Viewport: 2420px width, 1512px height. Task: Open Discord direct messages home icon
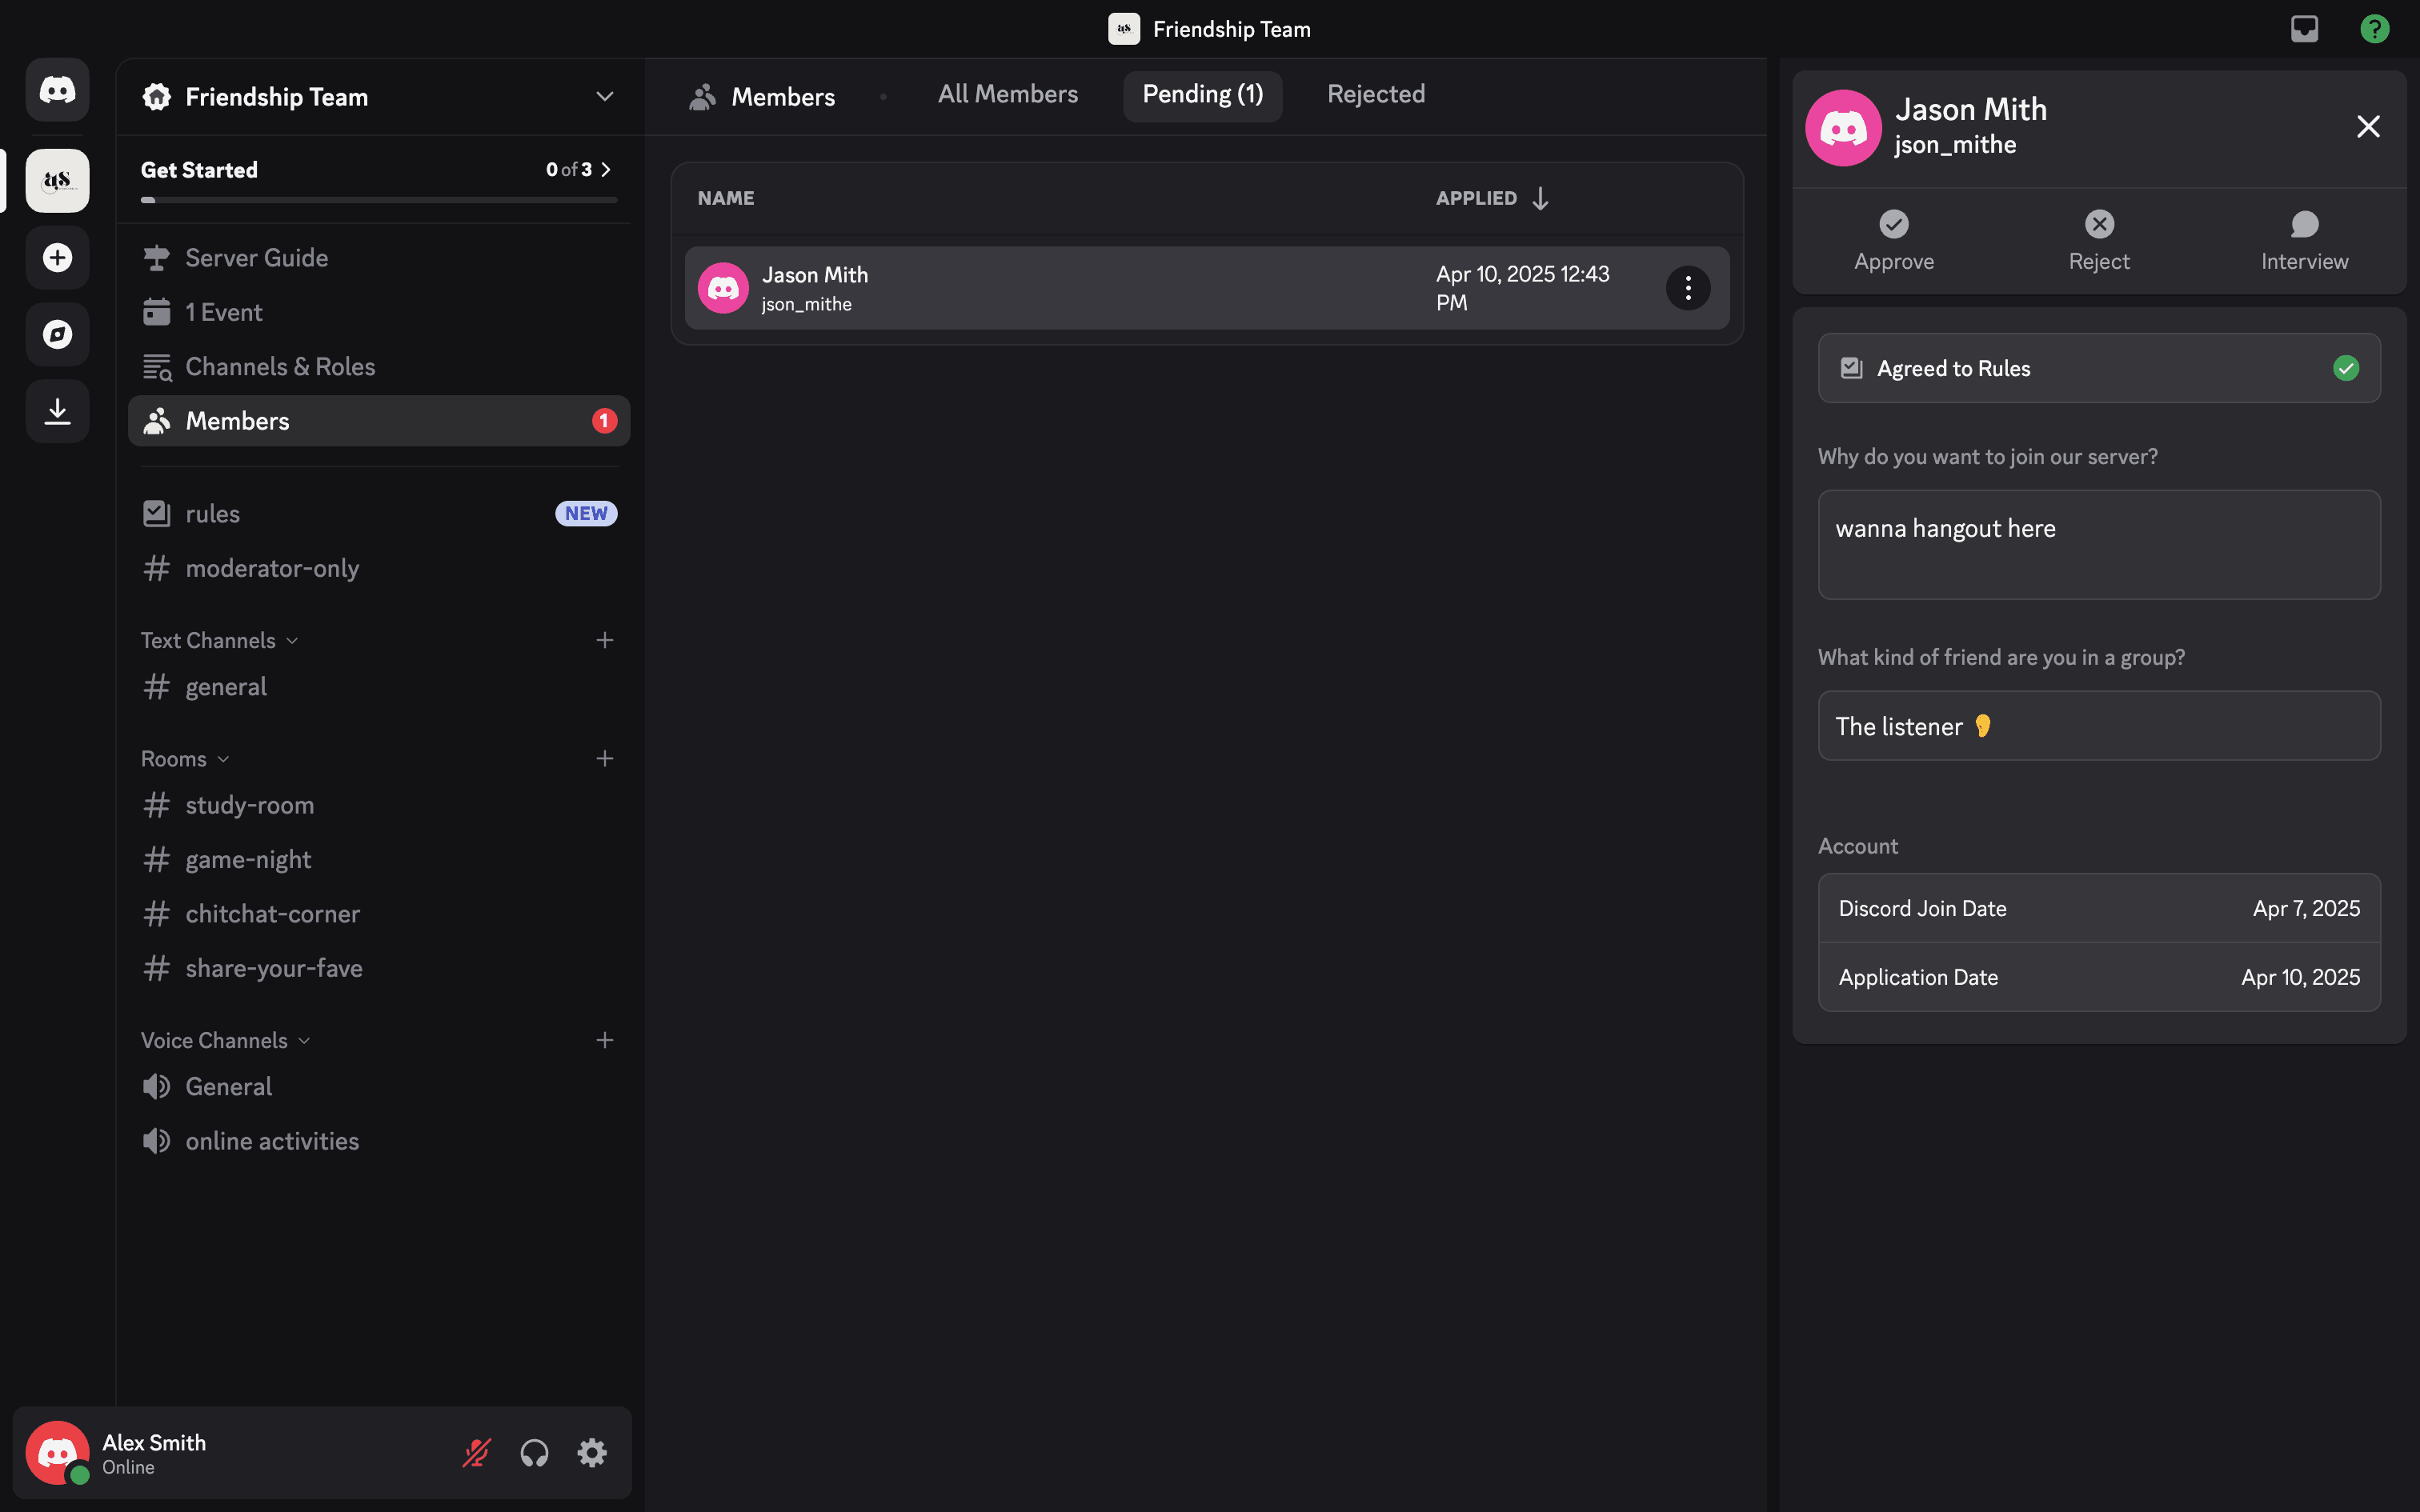tap(57, 90)
